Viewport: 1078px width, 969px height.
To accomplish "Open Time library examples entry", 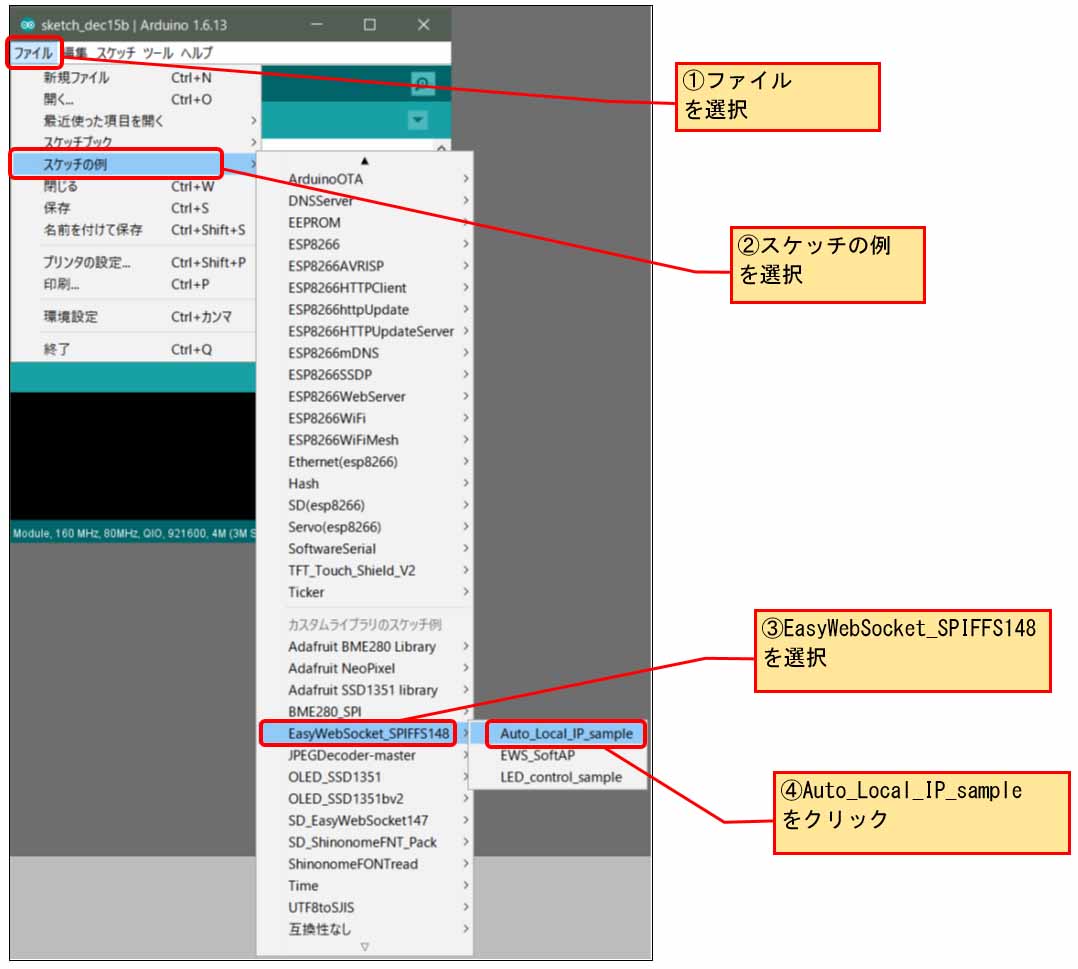I will [366, 886].
